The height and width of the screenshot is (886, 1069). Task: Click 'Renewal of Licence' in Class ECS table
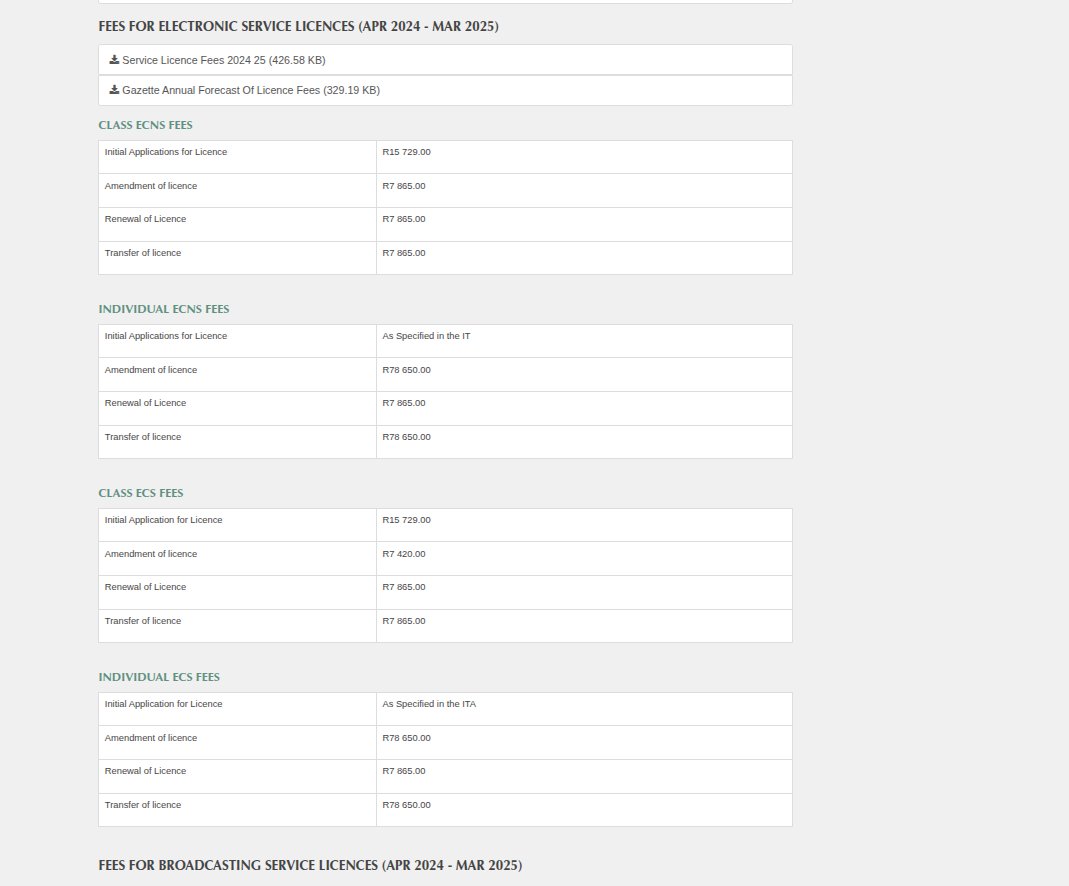145,587
